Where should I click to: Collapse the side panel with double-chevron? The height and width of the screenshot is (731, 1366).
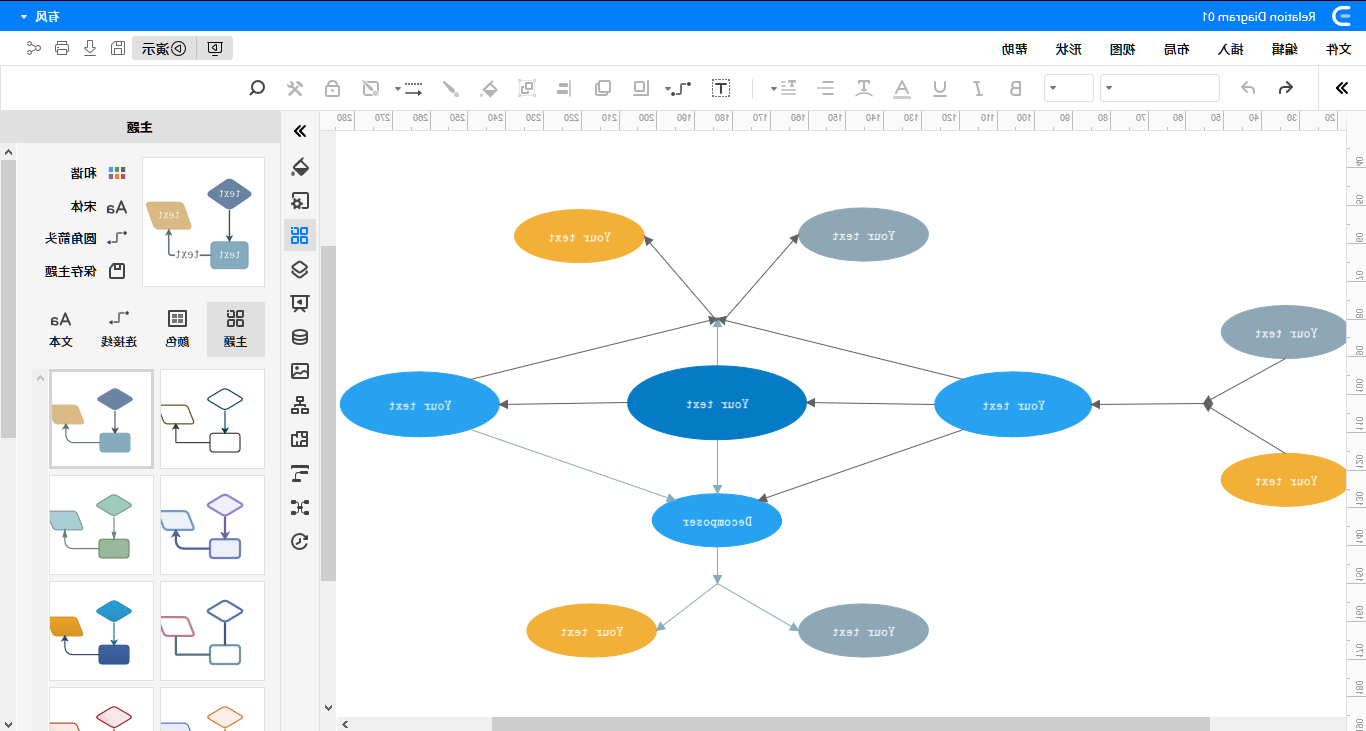pos(299,131)
